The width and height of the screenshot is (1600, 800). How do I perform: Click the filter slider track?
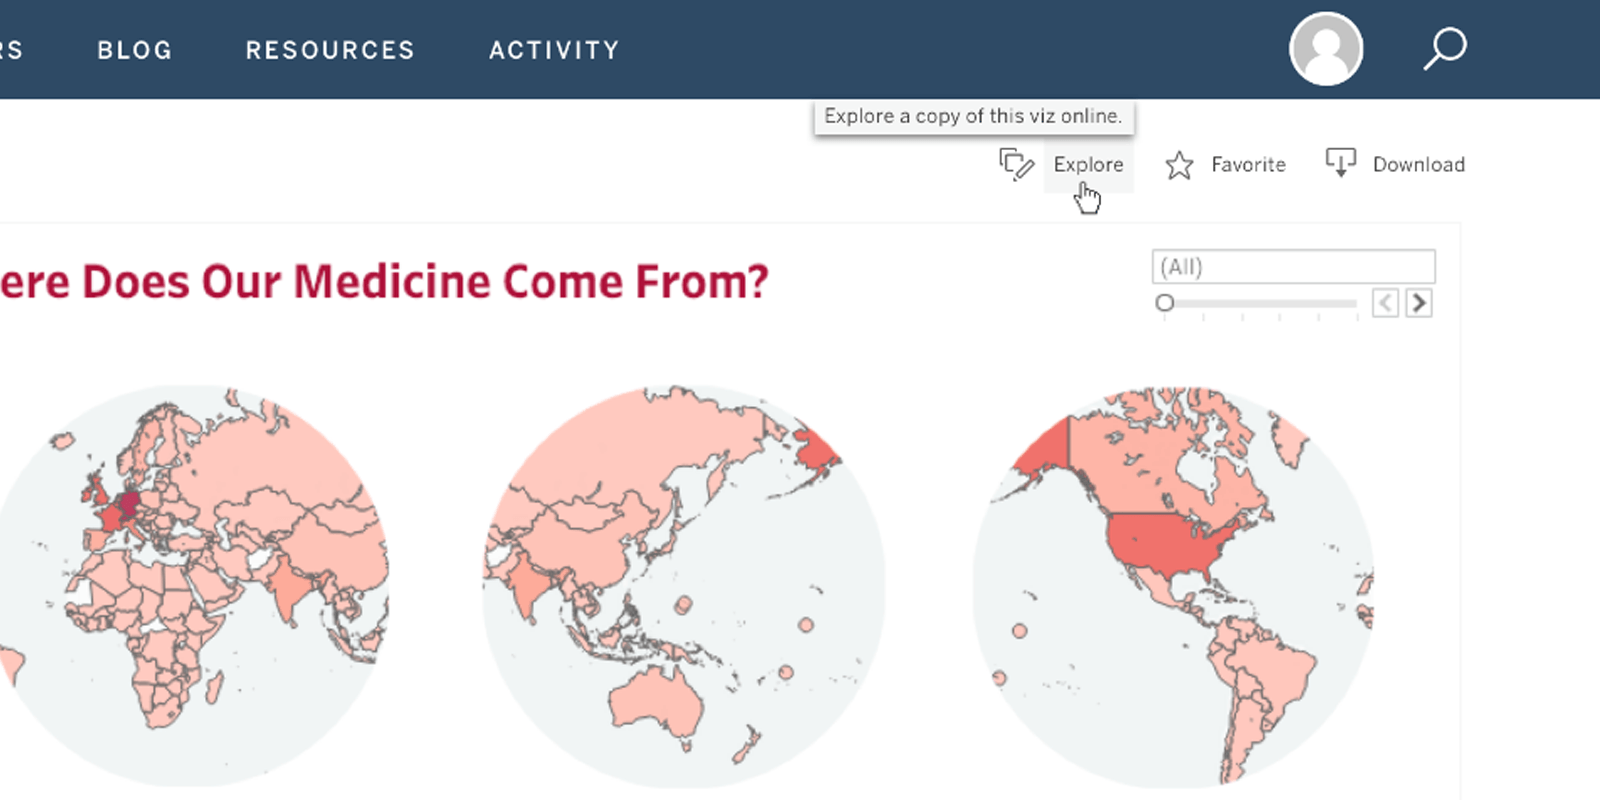1260,303
